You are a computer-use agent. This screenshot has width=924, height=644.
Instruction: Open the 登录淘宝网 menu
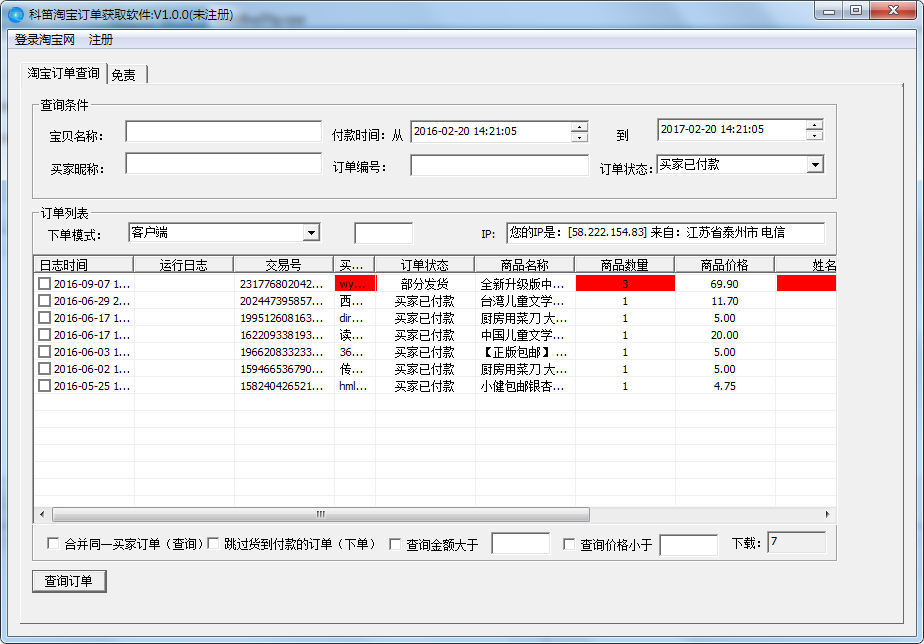tap(45, 40)
